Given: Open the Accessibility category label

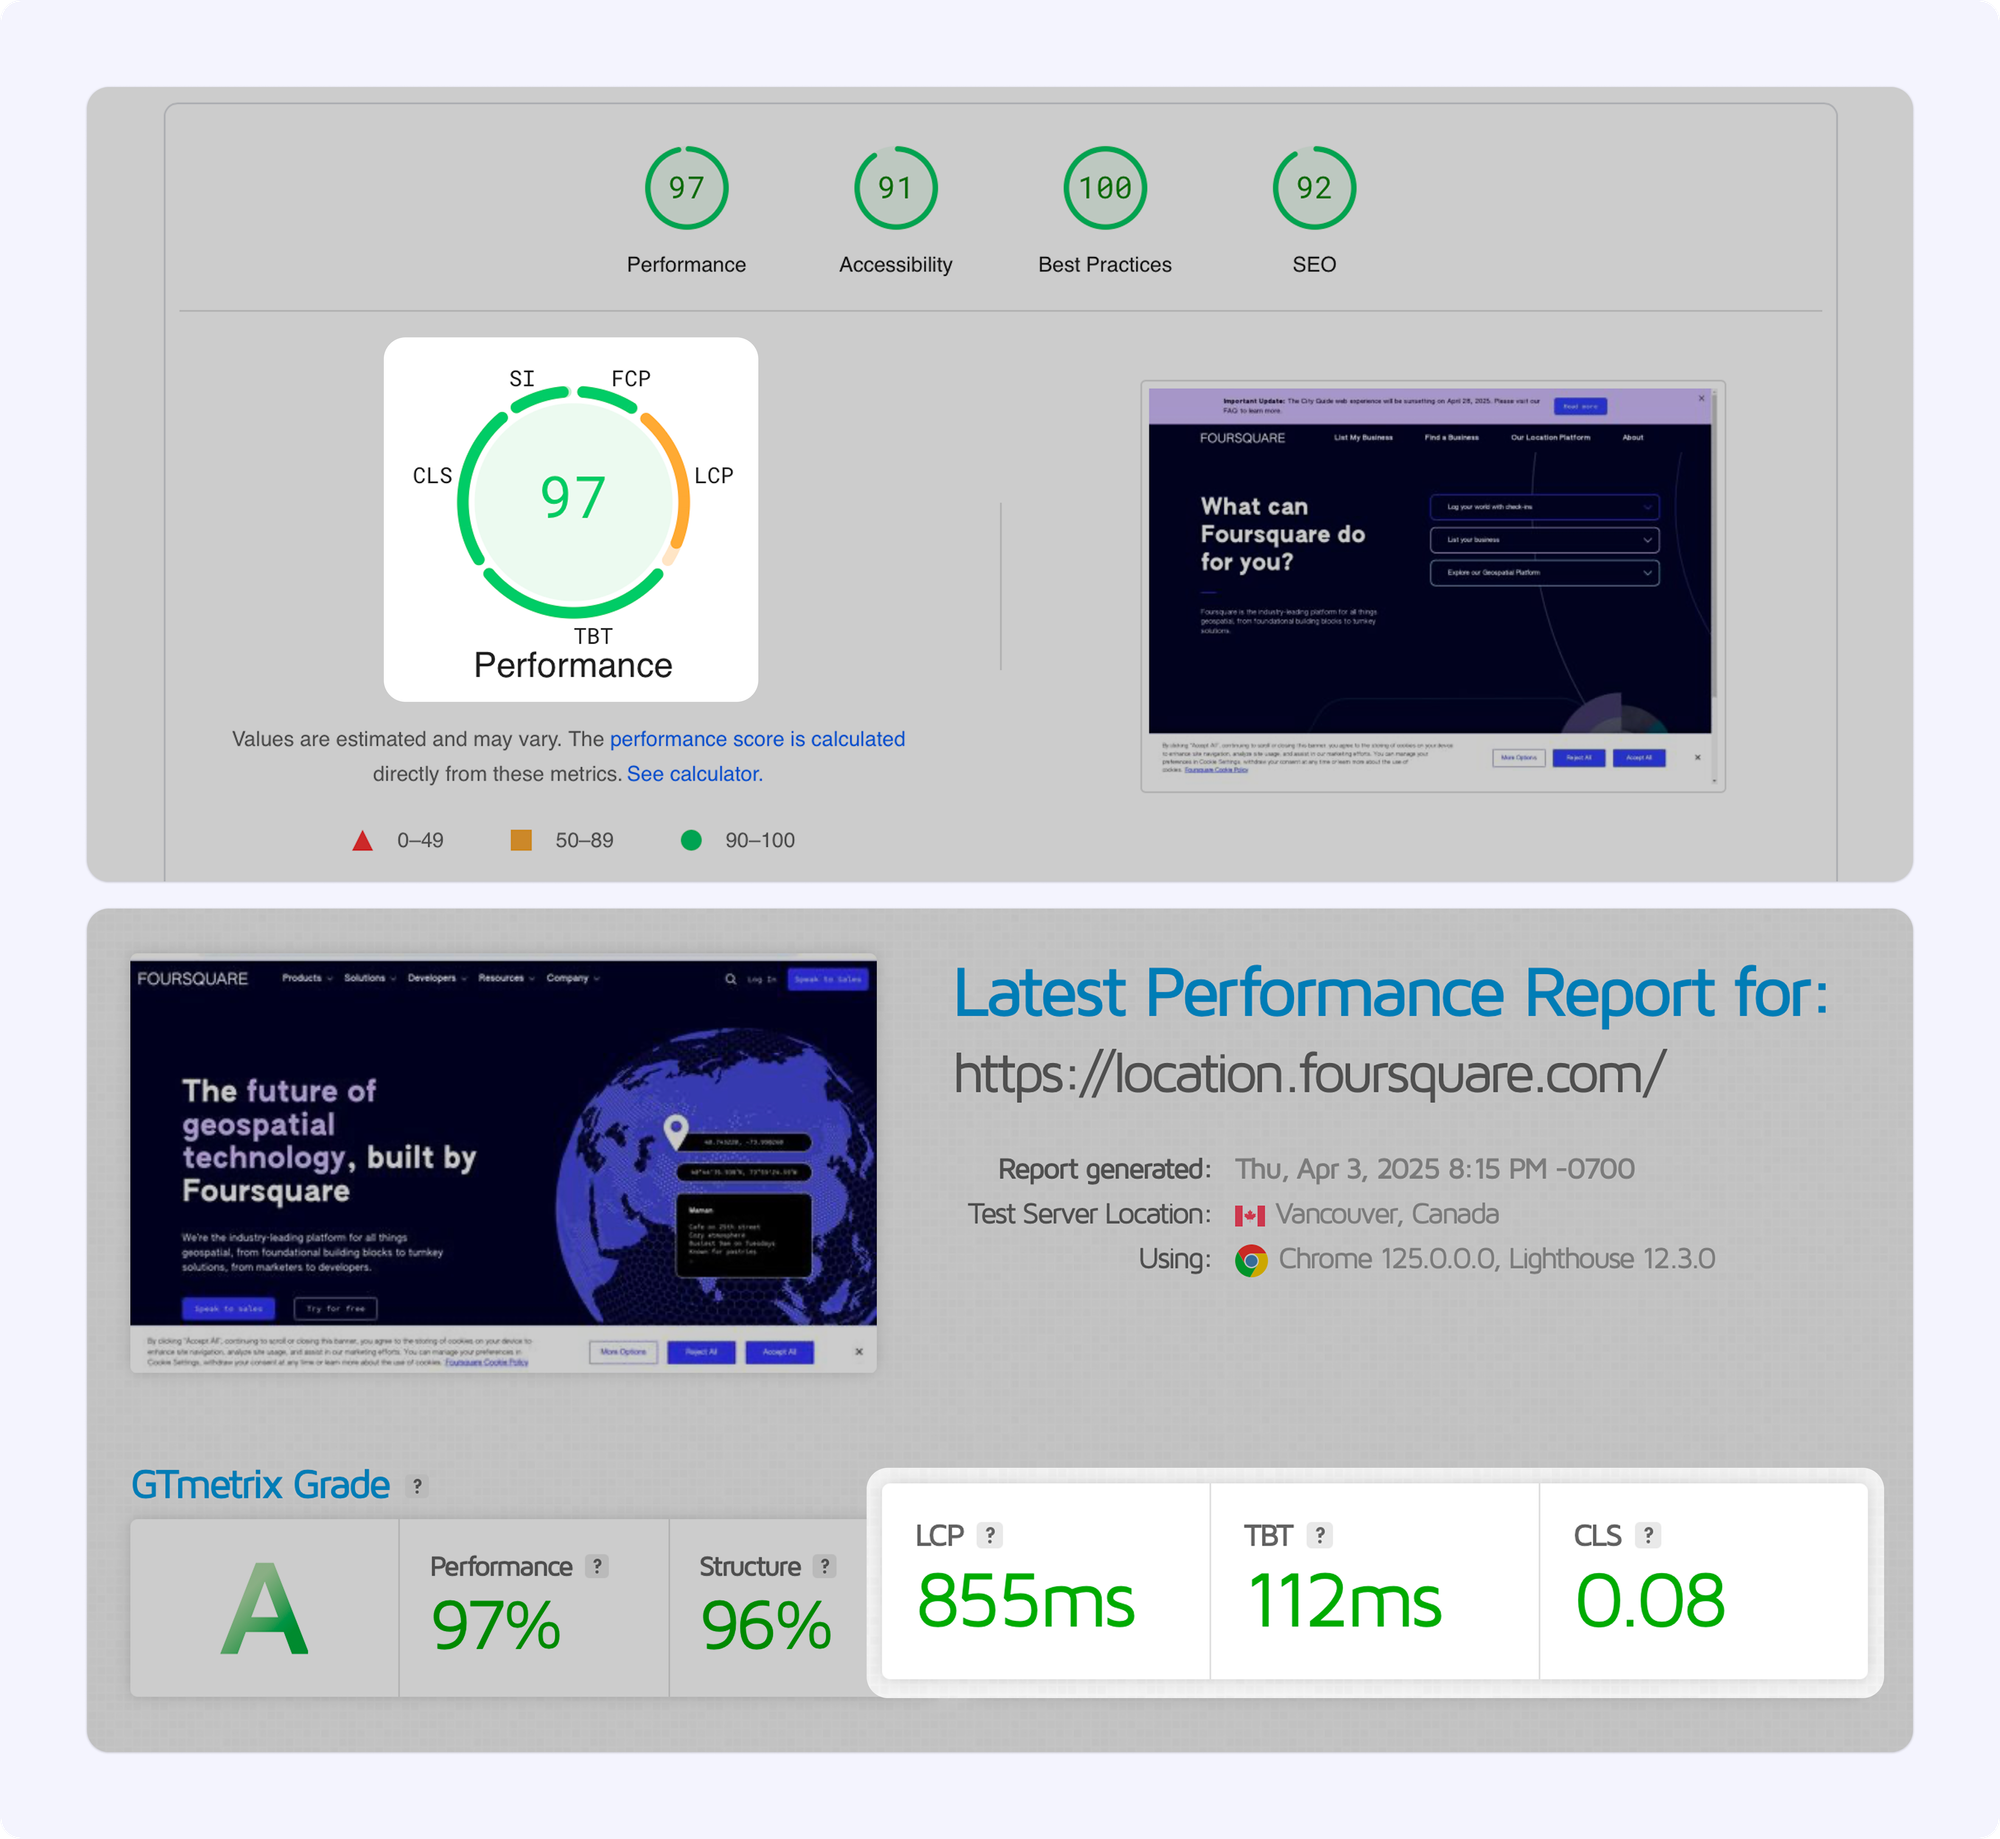Looking at the screenshot, I should click(895, 265).
